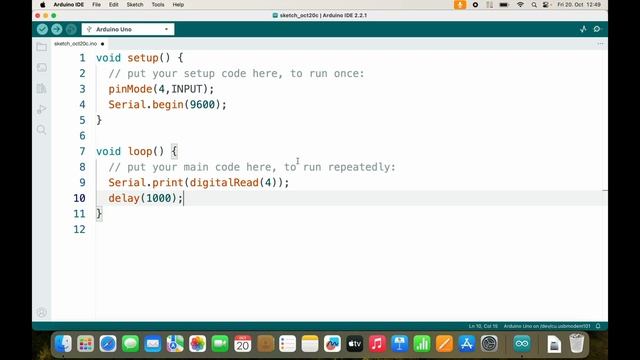Open Messages from the Dock
Screen dimensions: 640x360
(131, 344)
